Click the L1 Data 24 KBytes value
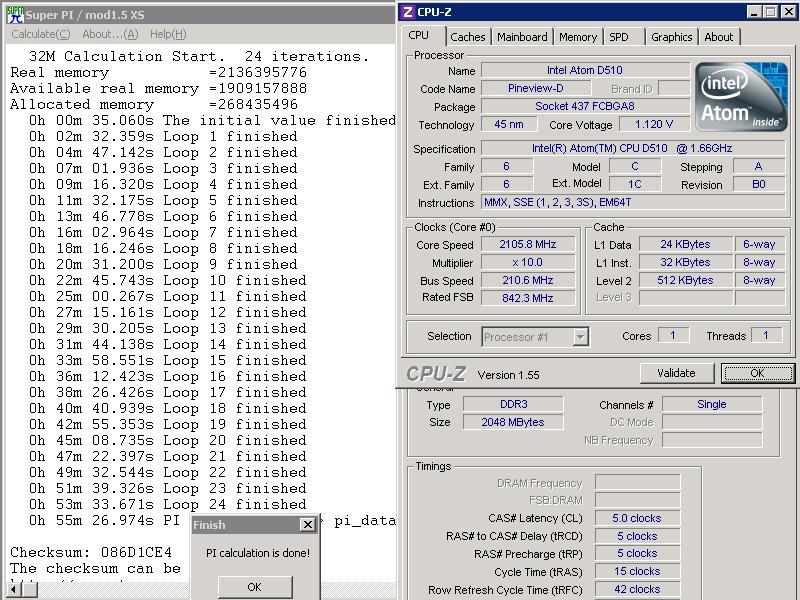Screen dimensions: 800x600 [685, 244]
